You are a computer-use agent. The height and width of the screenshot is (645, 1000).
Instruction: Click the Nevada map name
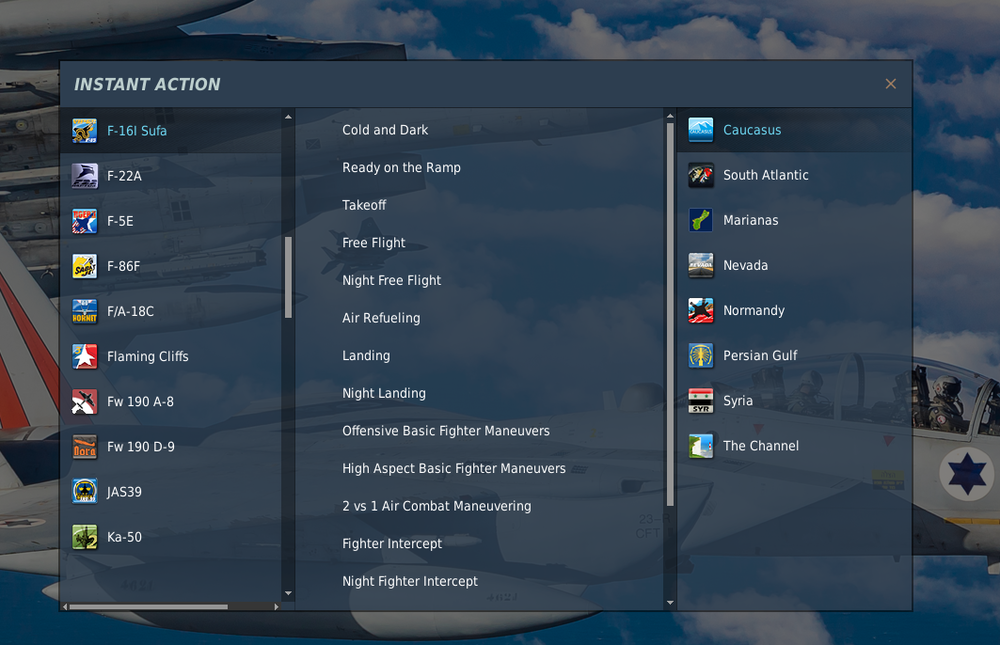coord(745,265)
